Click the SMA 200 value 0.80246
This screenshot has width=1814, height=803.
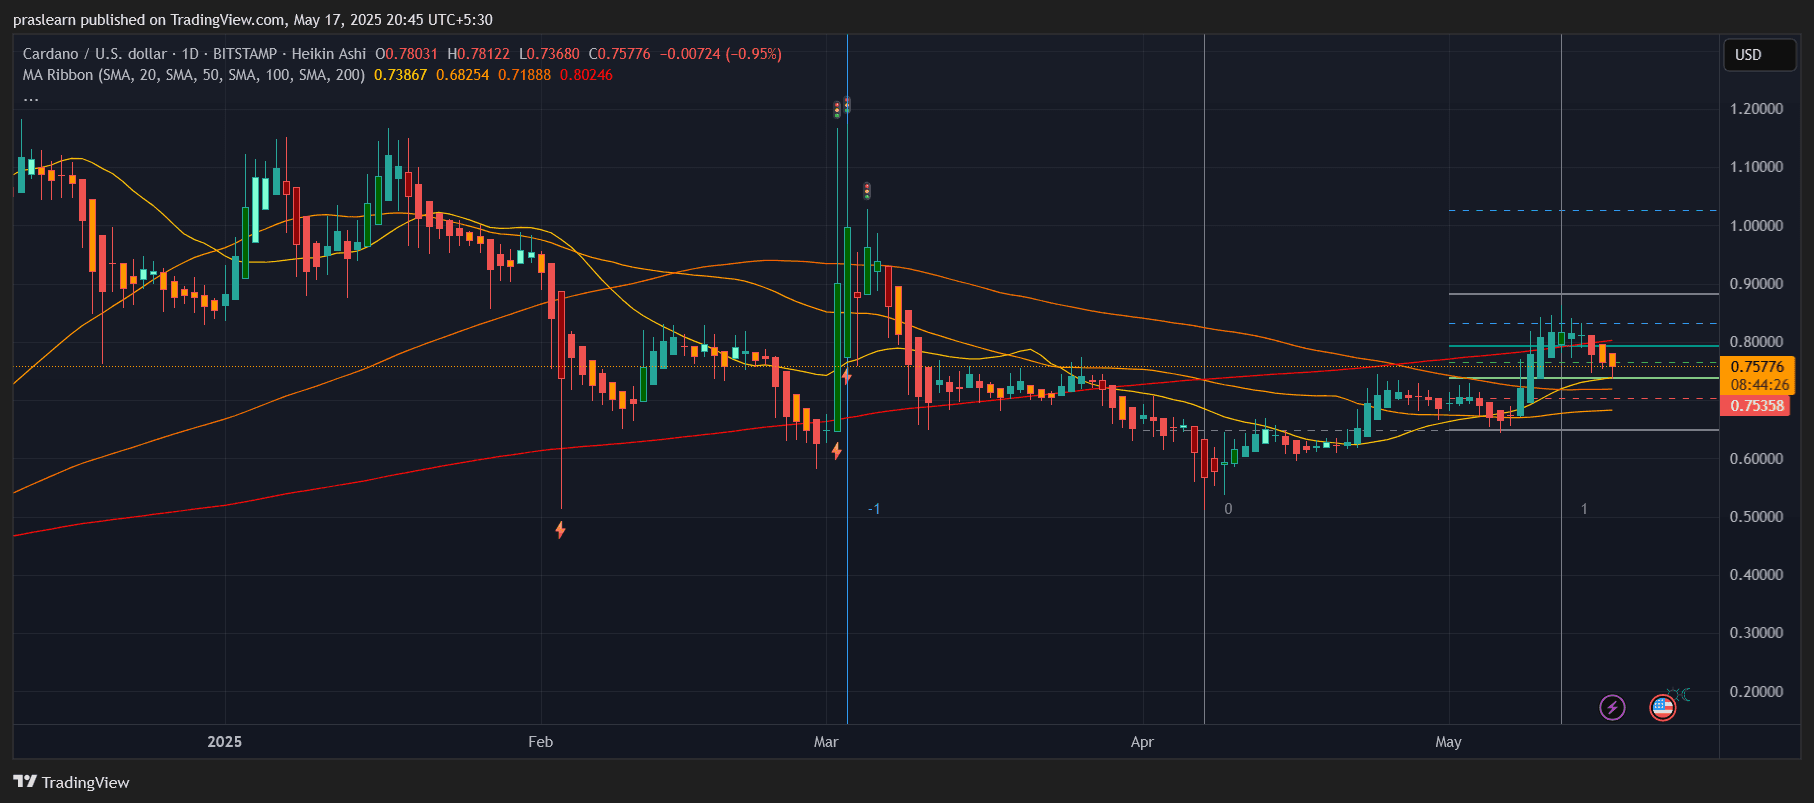point(586,75)
